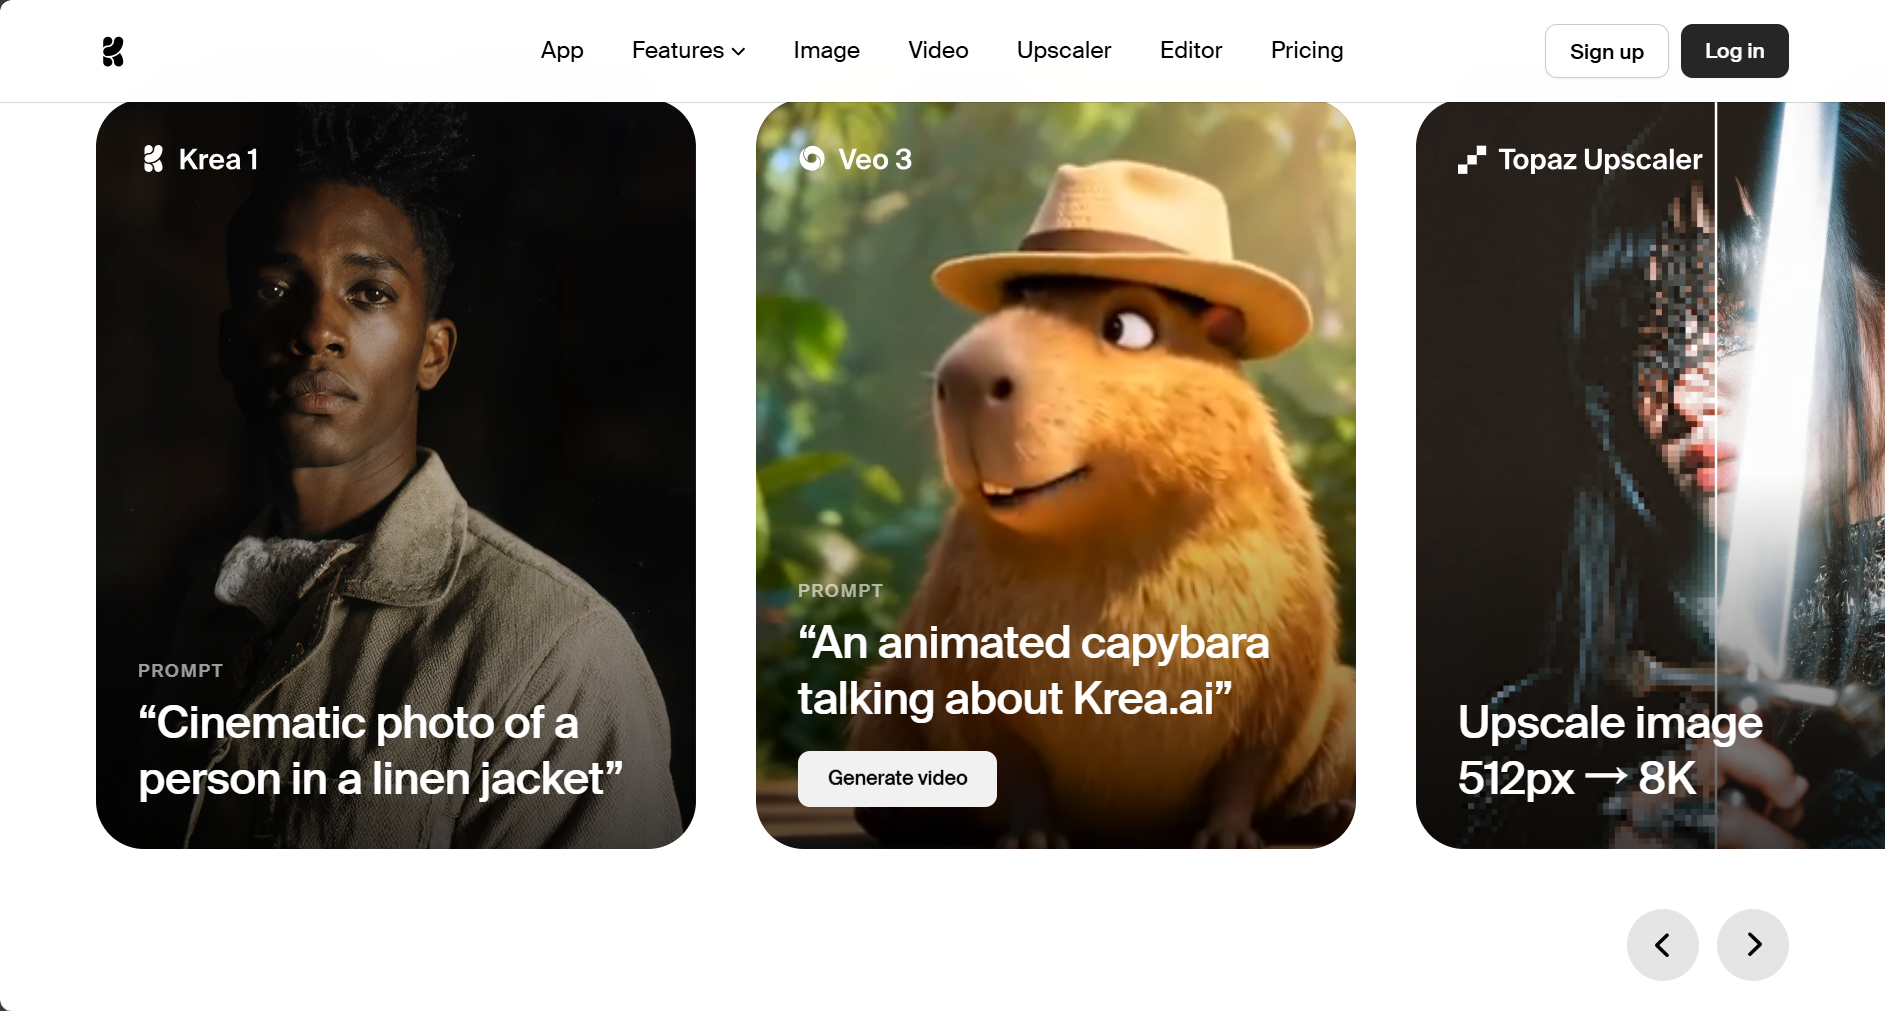Open the Upscaler page

tap(1064, 50)
